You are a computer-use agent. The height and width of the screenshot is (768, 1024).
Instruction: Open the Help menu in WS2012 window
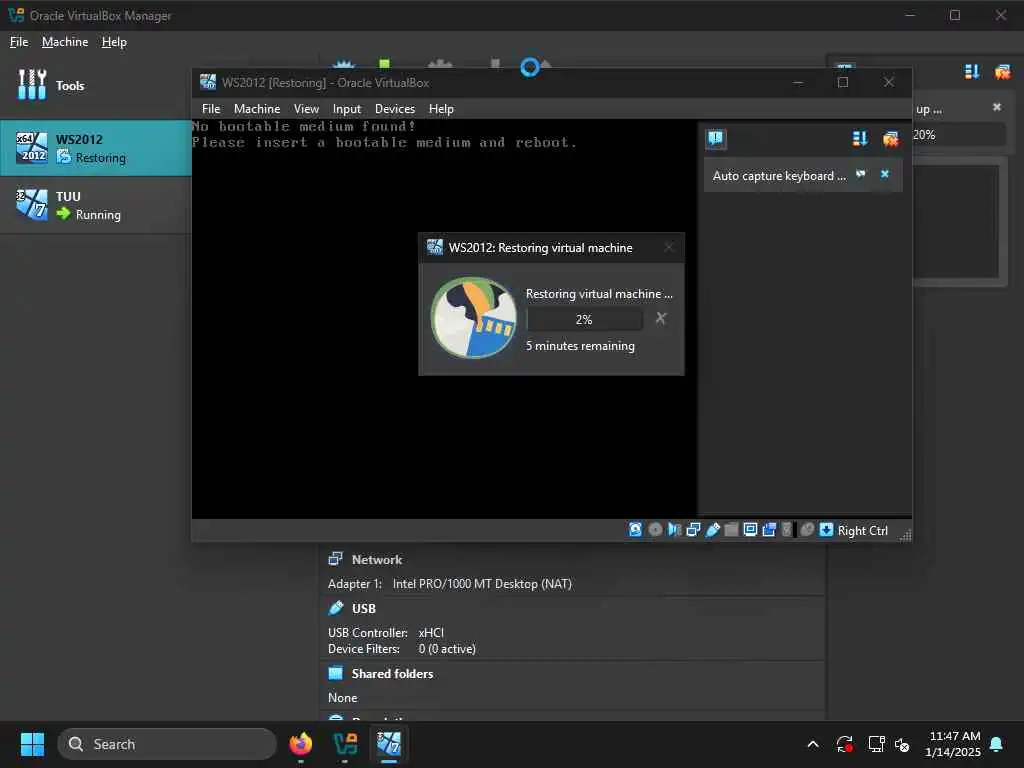(441, 109)
